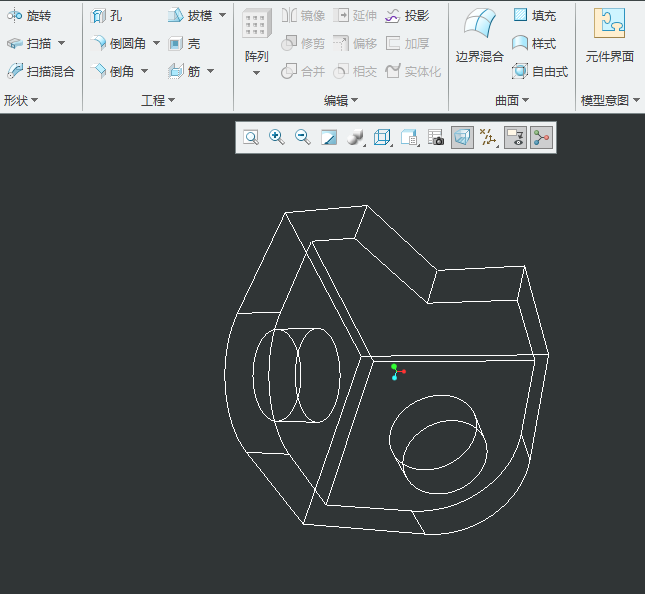Click the coordinate system origin in model
The width and height of the screenshot is (645, 594).
click(395, 371)
